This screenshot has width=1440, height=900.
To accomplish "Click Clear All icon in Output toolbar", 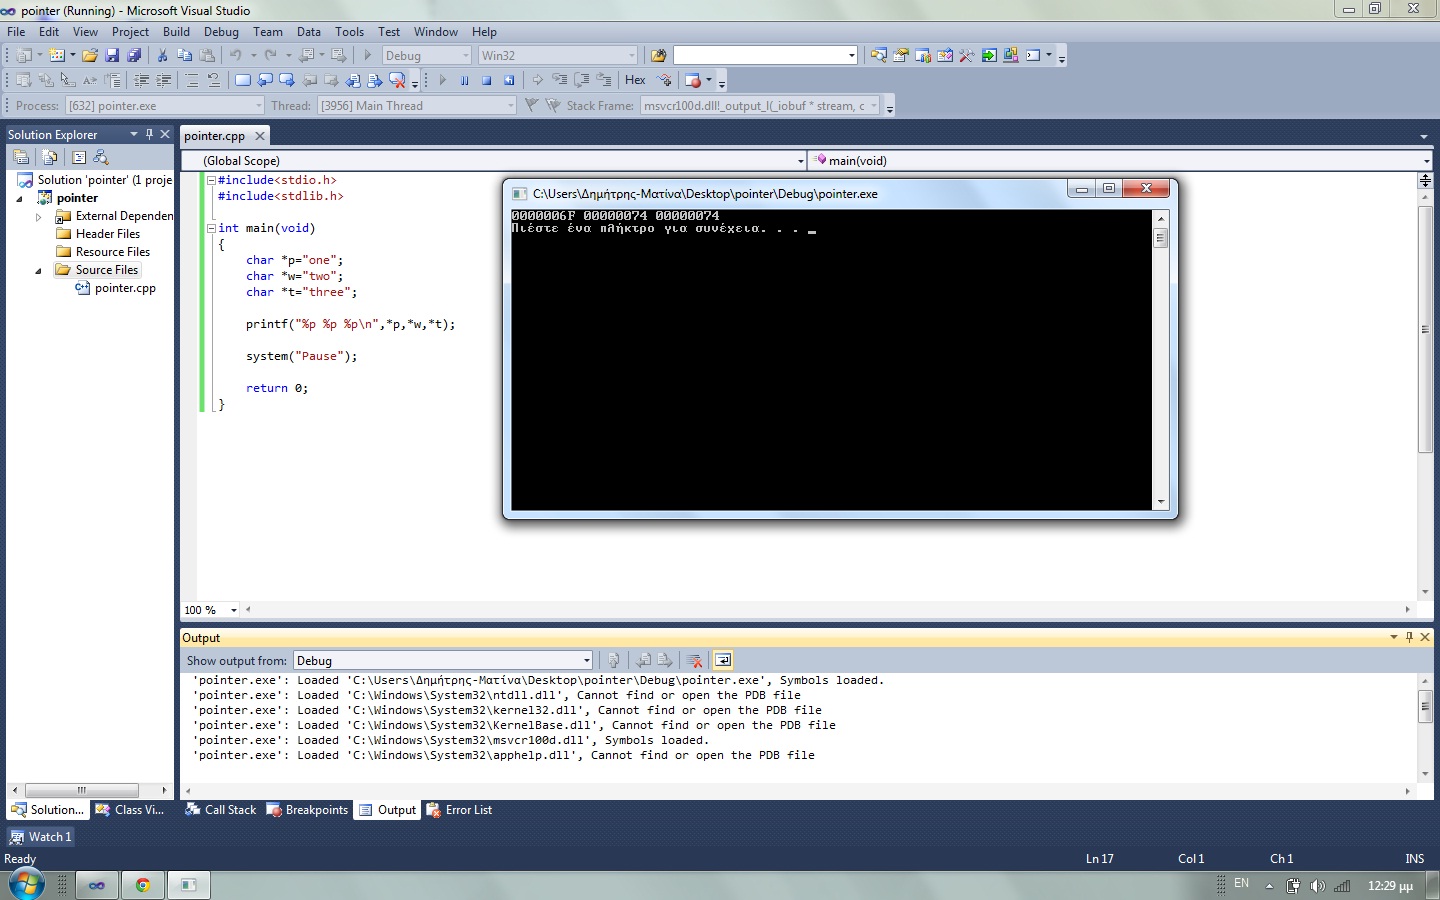I will (x=694, y=660).
